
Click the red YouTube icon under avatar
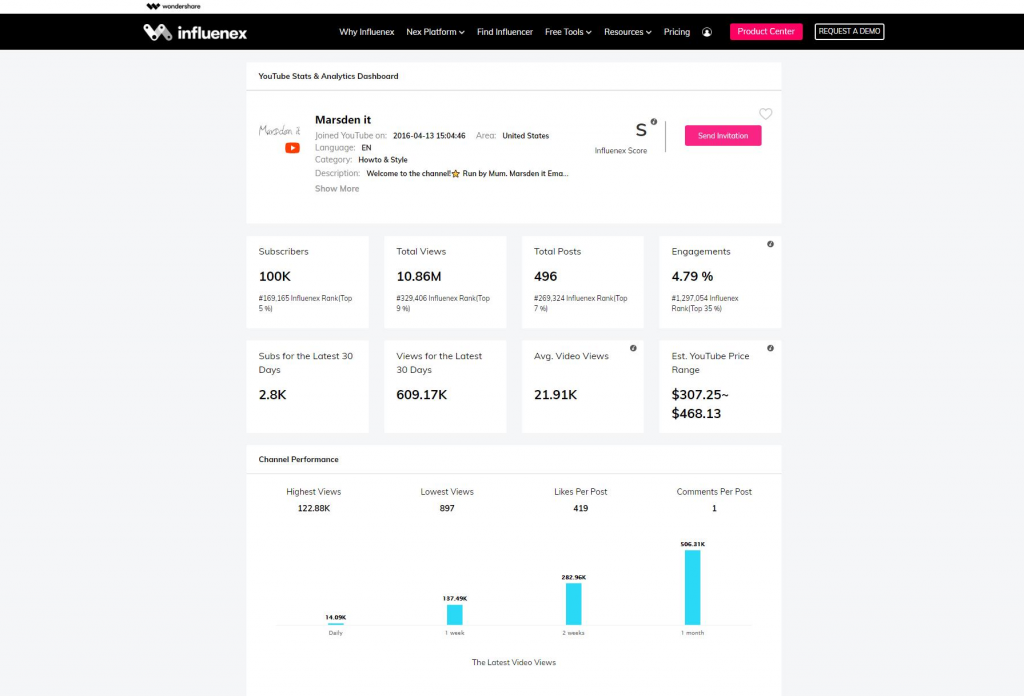coord(292,148)
